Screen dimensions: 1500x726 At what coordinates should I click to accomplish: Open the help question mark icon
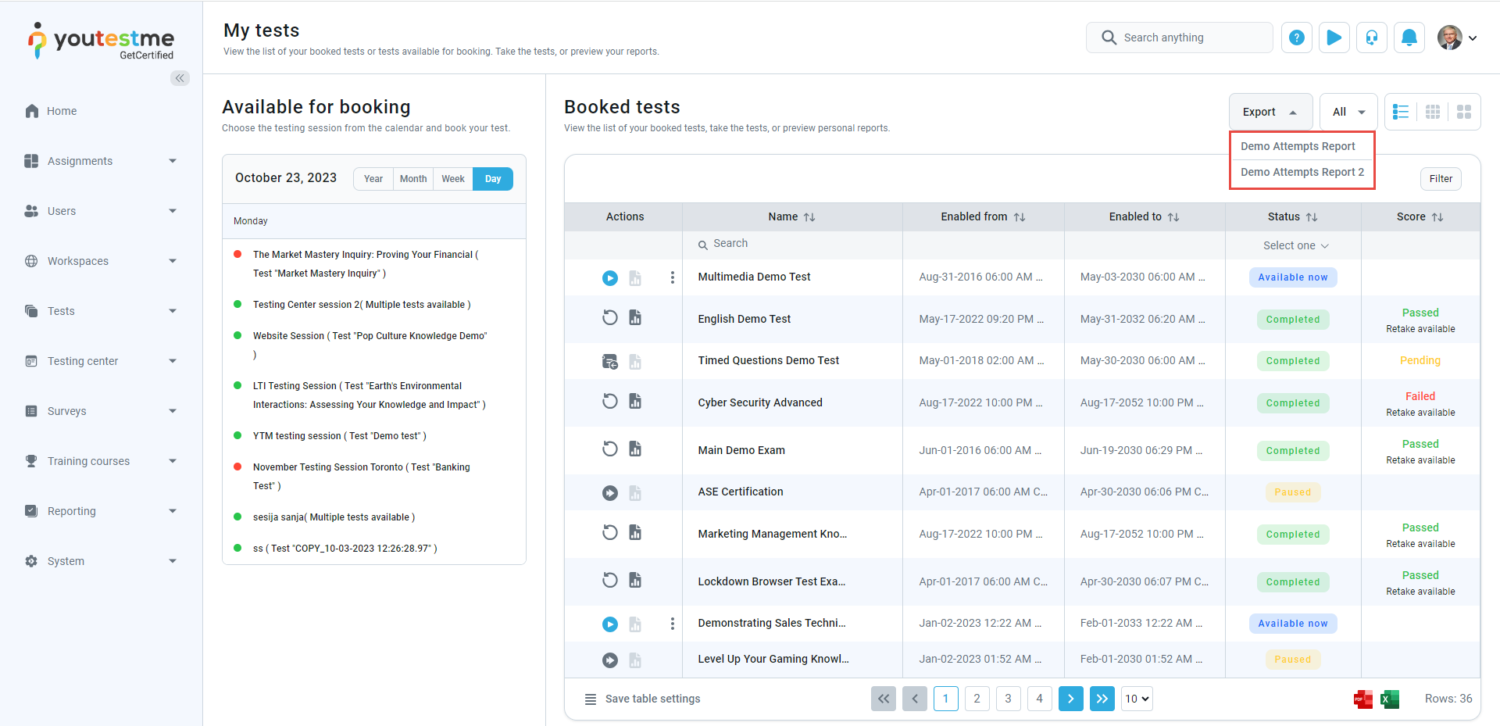1297,37
